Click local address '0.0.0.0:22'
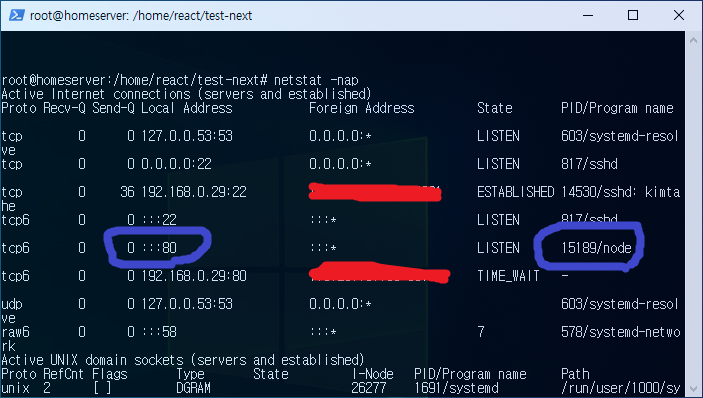Screen dimensions: 703x398 (x=176, y=164)
